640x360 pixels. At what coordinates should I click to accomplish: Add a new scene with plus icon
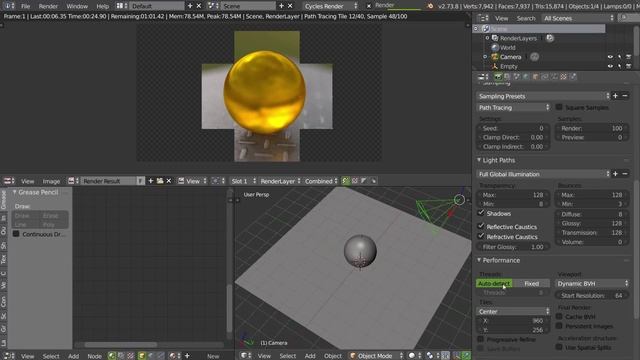click(281, 6)
